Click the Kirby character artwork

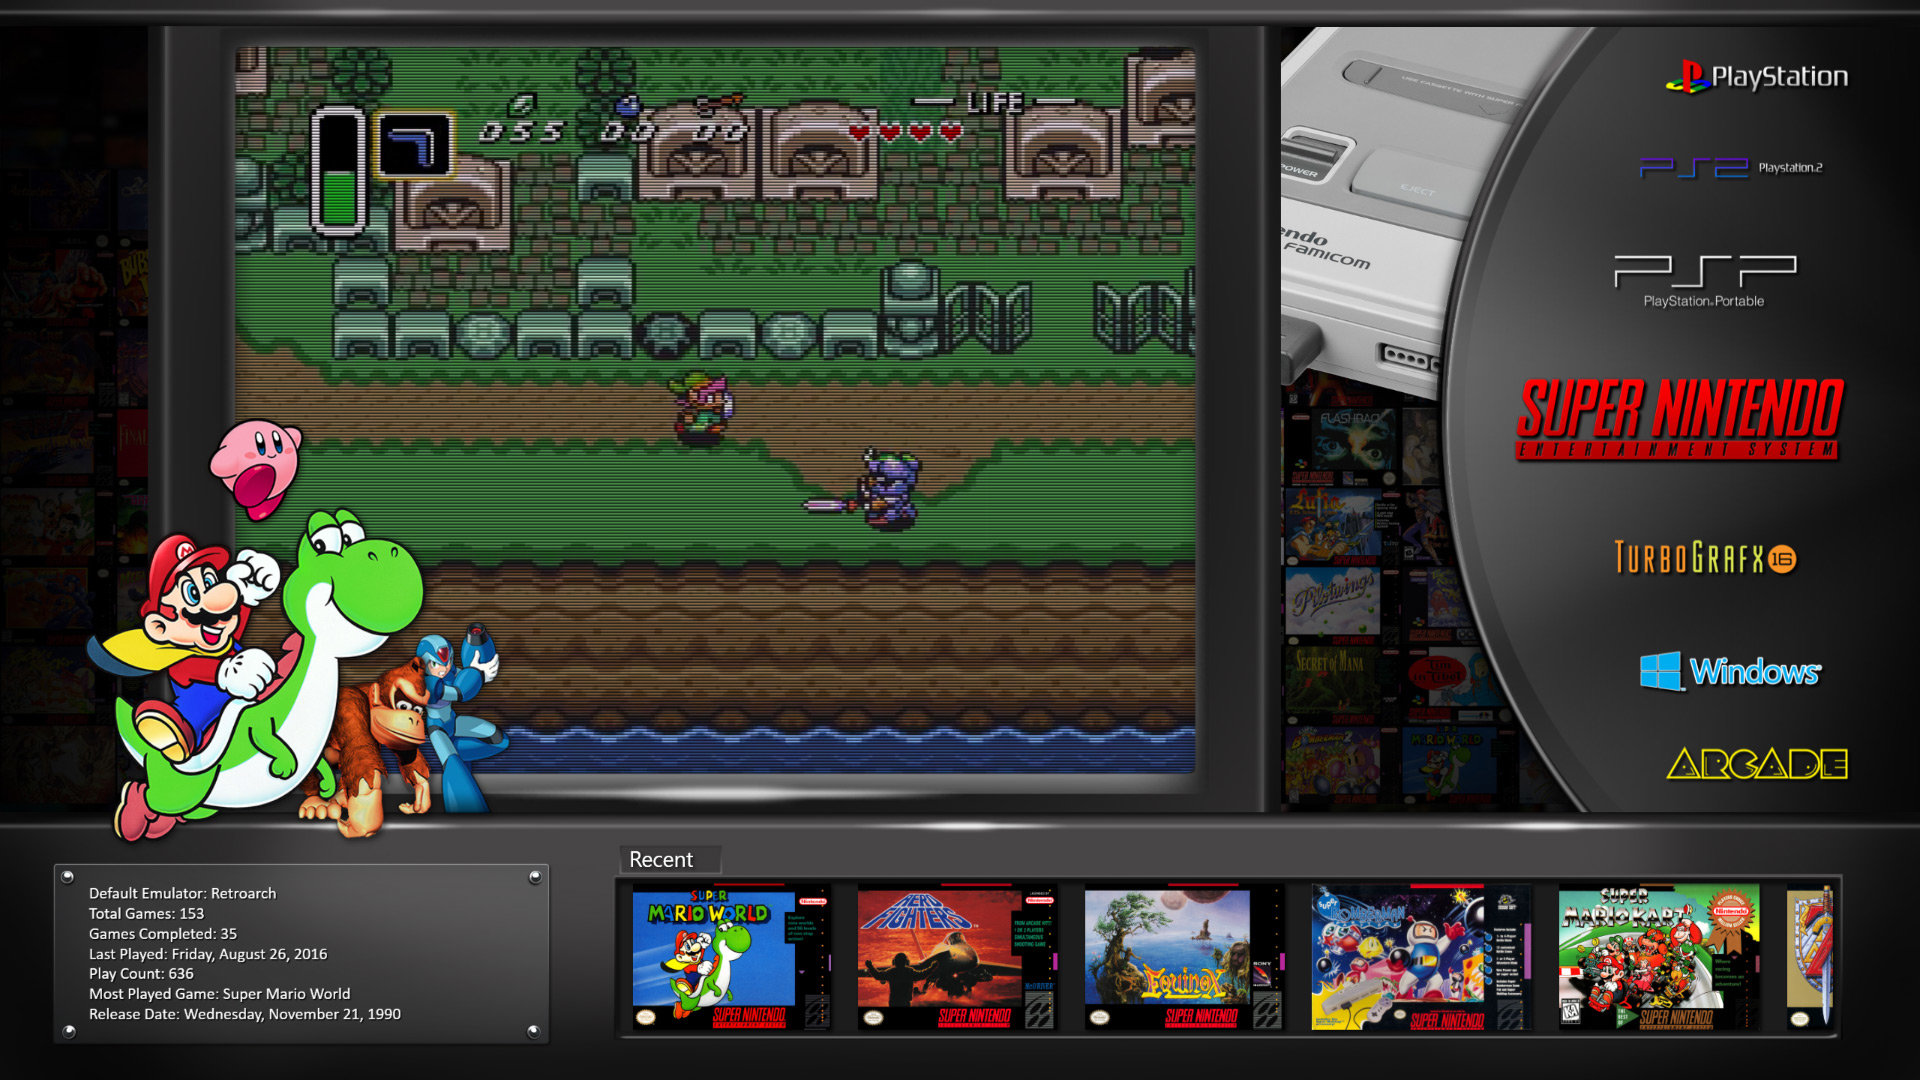[256, 467]
